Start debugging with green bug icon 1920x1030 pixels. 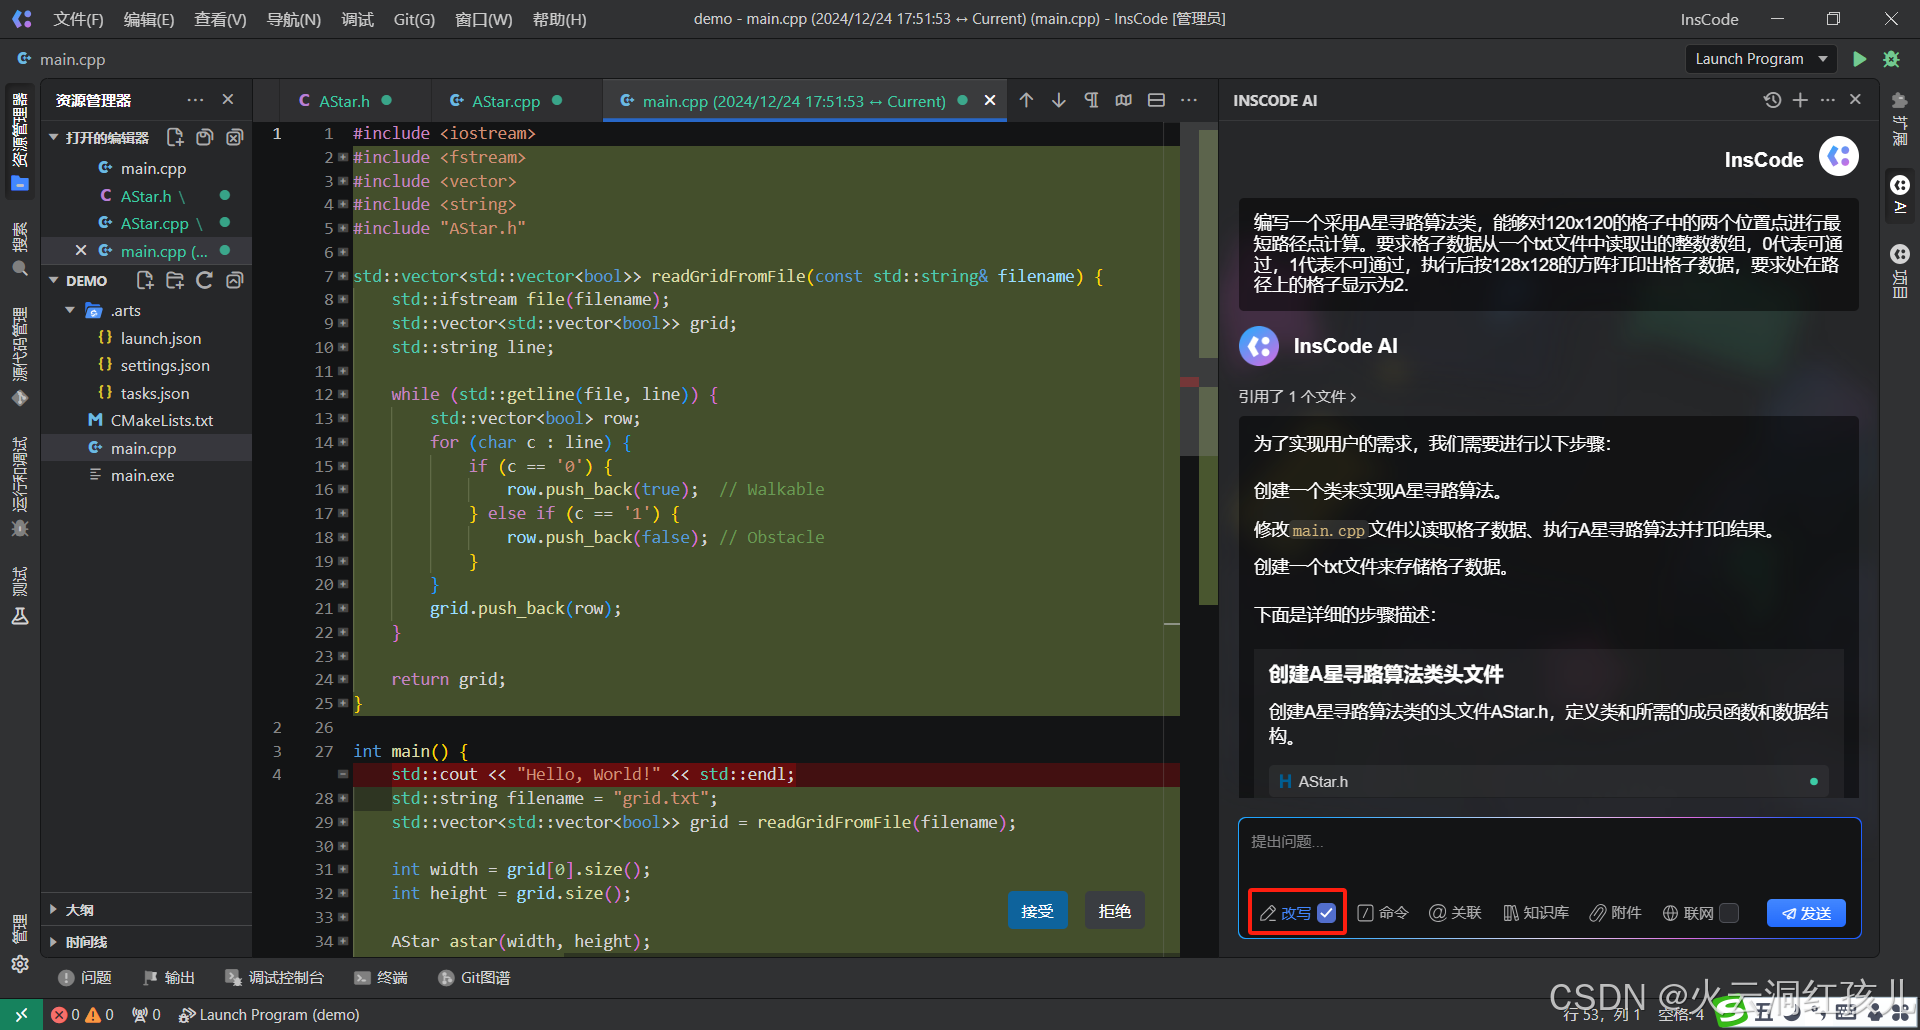(1891, 59)
